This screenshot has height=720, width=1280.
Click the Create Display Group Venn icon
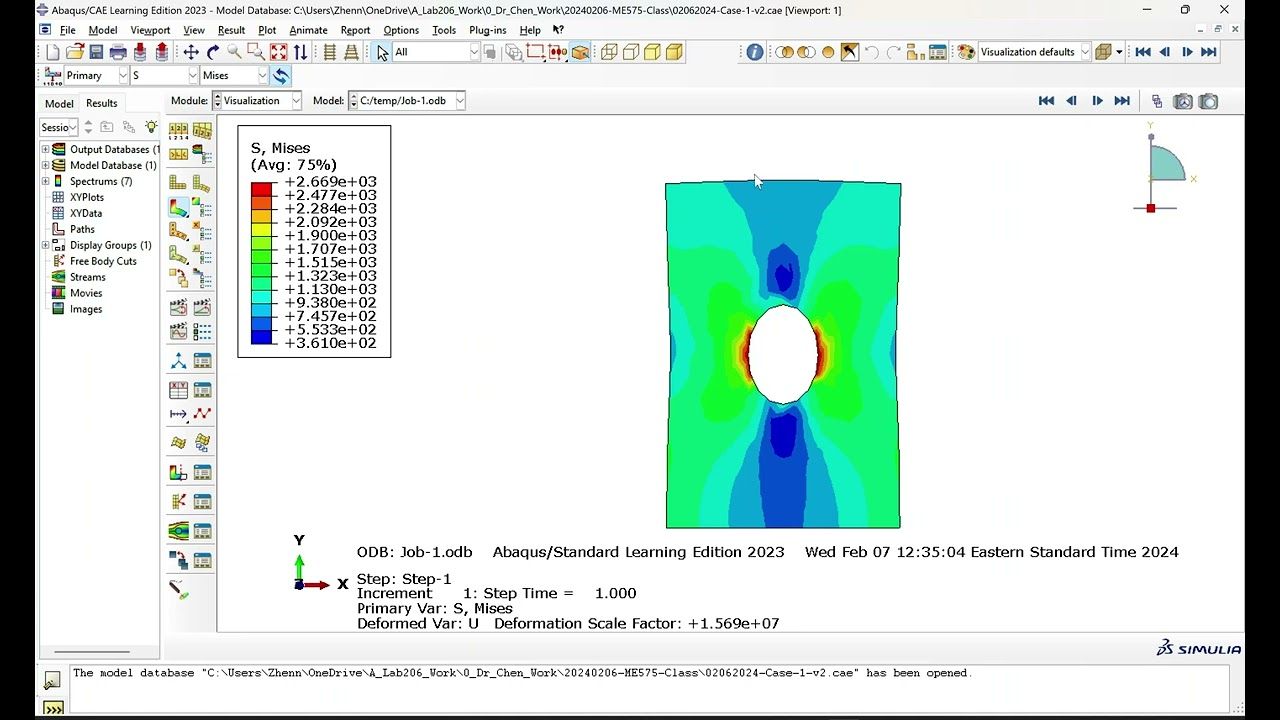tap(784, 52)
